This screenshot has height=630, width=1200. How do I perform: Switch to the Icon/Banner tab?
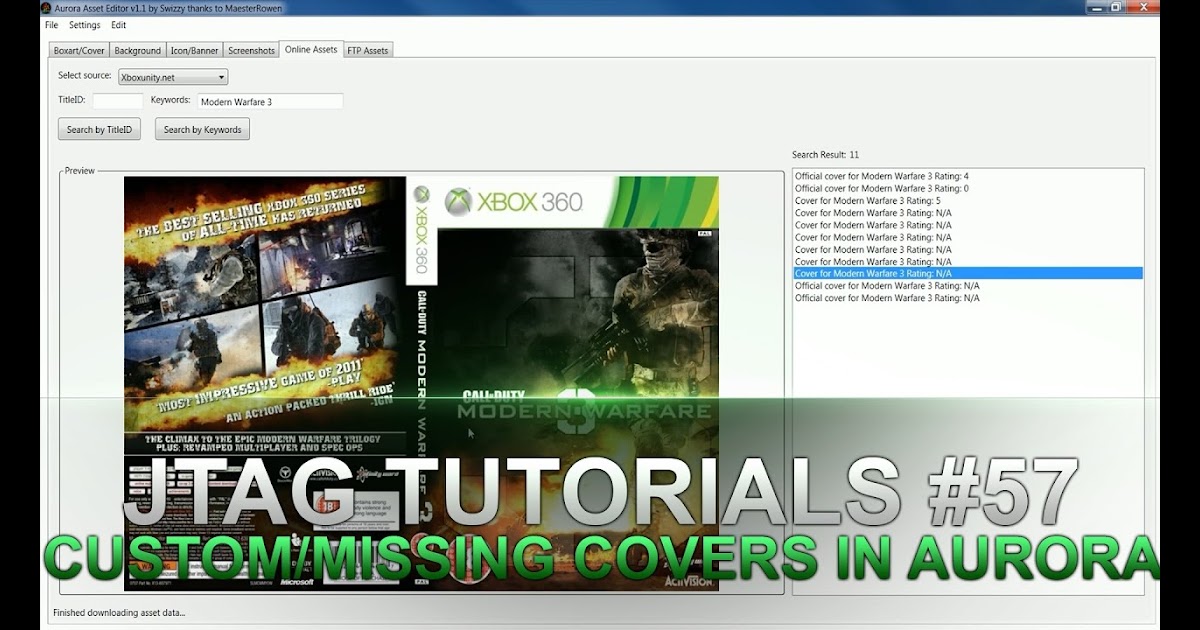(x=194, y=50)
